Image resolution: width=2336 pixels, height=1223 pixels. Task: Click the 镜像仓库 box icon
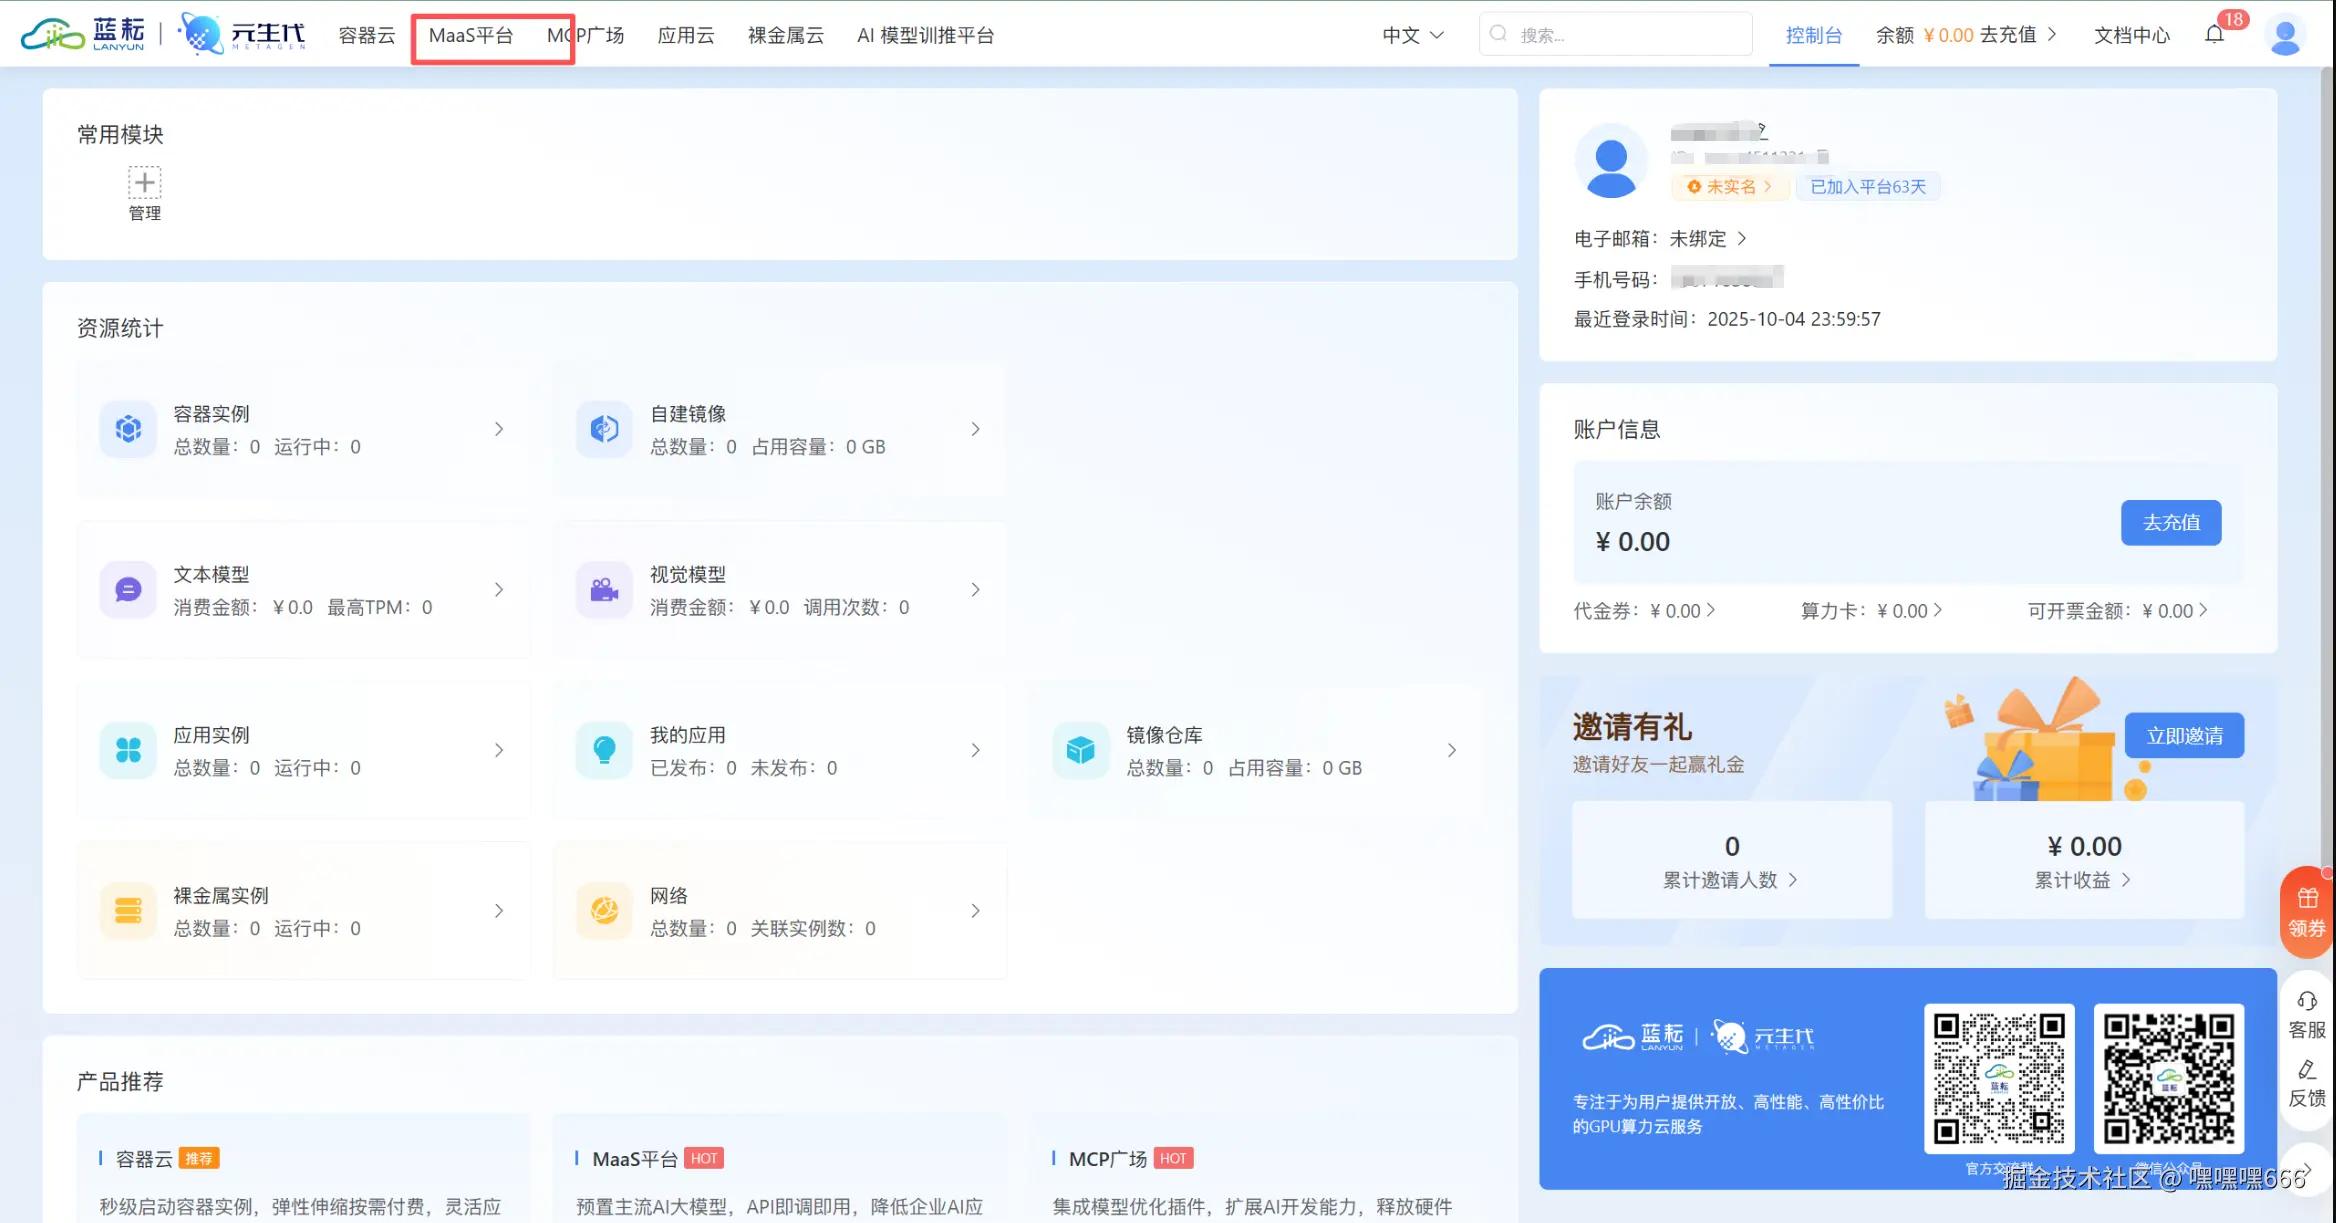tap(1080, 750)
